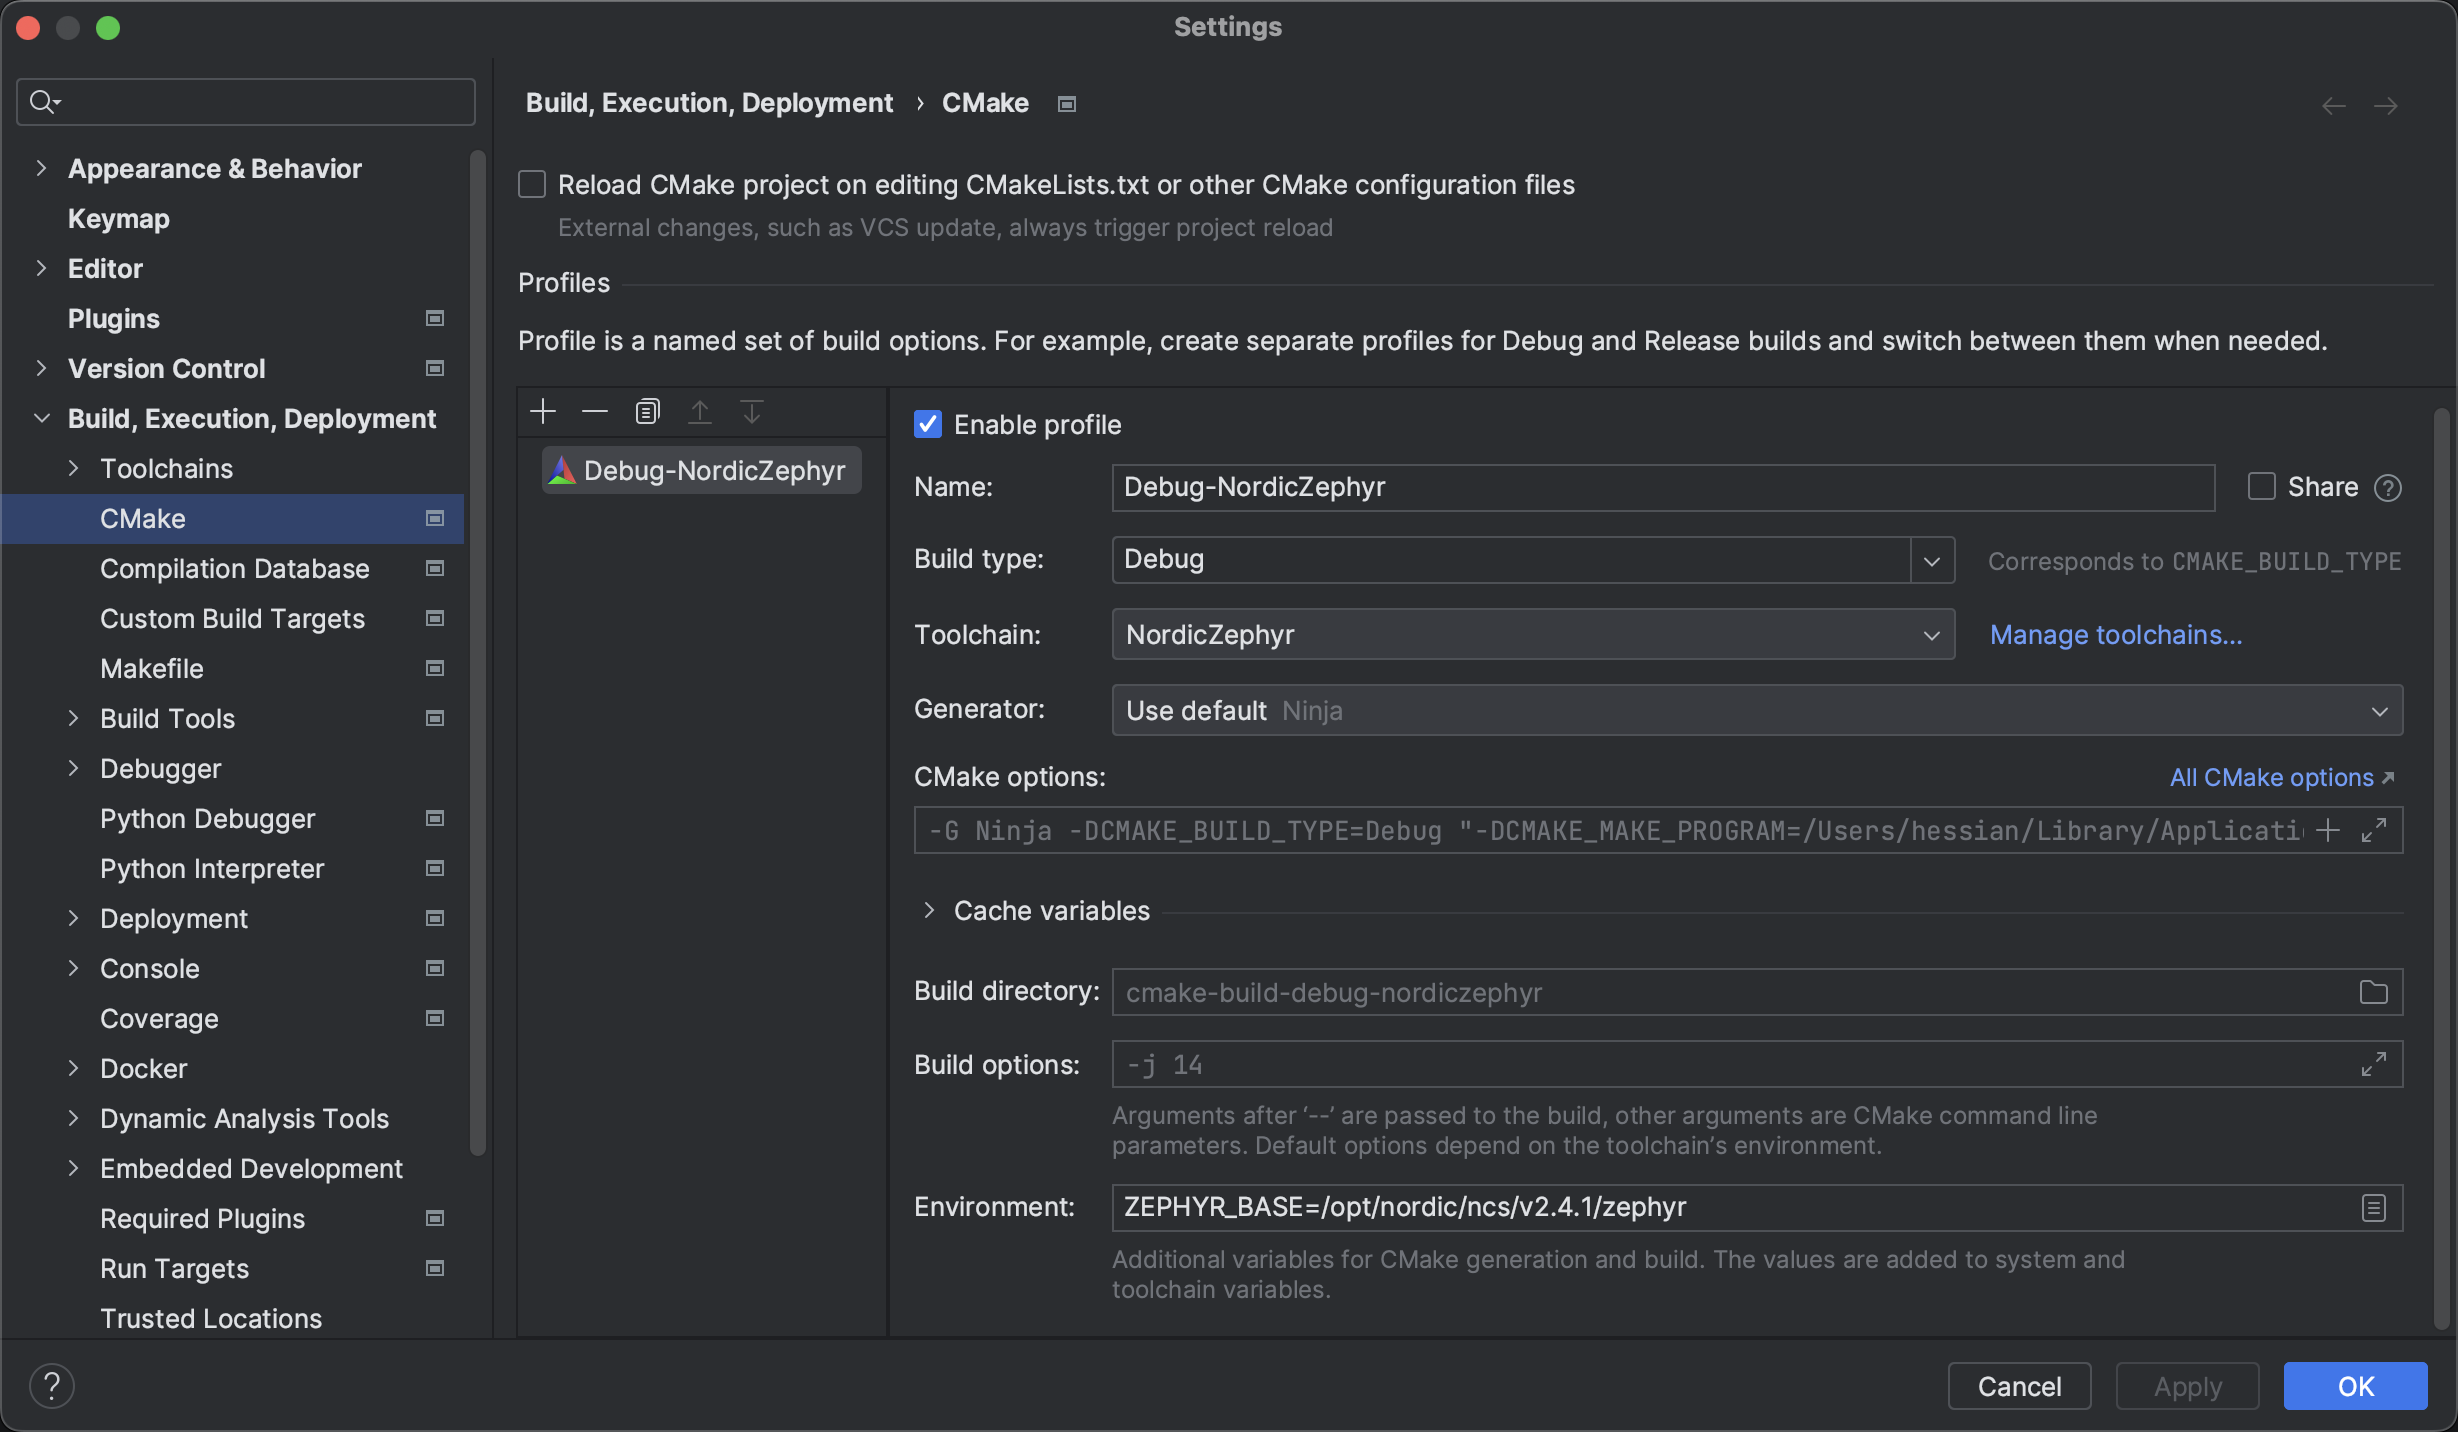The width and height of the screenshot is (2458, 1432).
Task: Open Embedded Development settings
Action: click(x=251, y=1168)
